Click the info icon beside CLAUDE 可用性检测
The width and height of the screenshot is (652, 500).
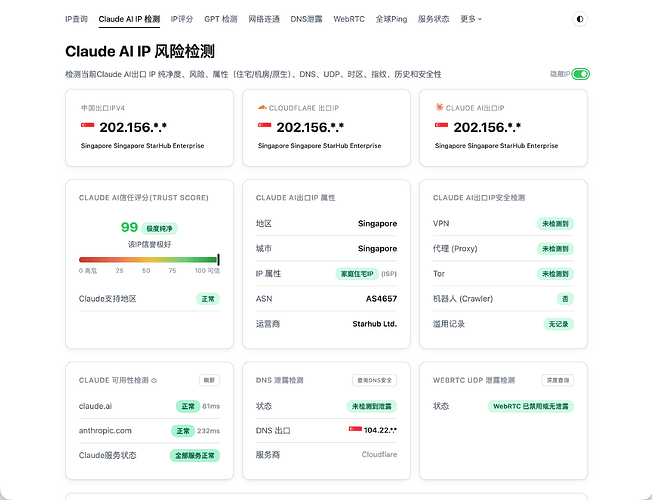click(x=154, y=381)
